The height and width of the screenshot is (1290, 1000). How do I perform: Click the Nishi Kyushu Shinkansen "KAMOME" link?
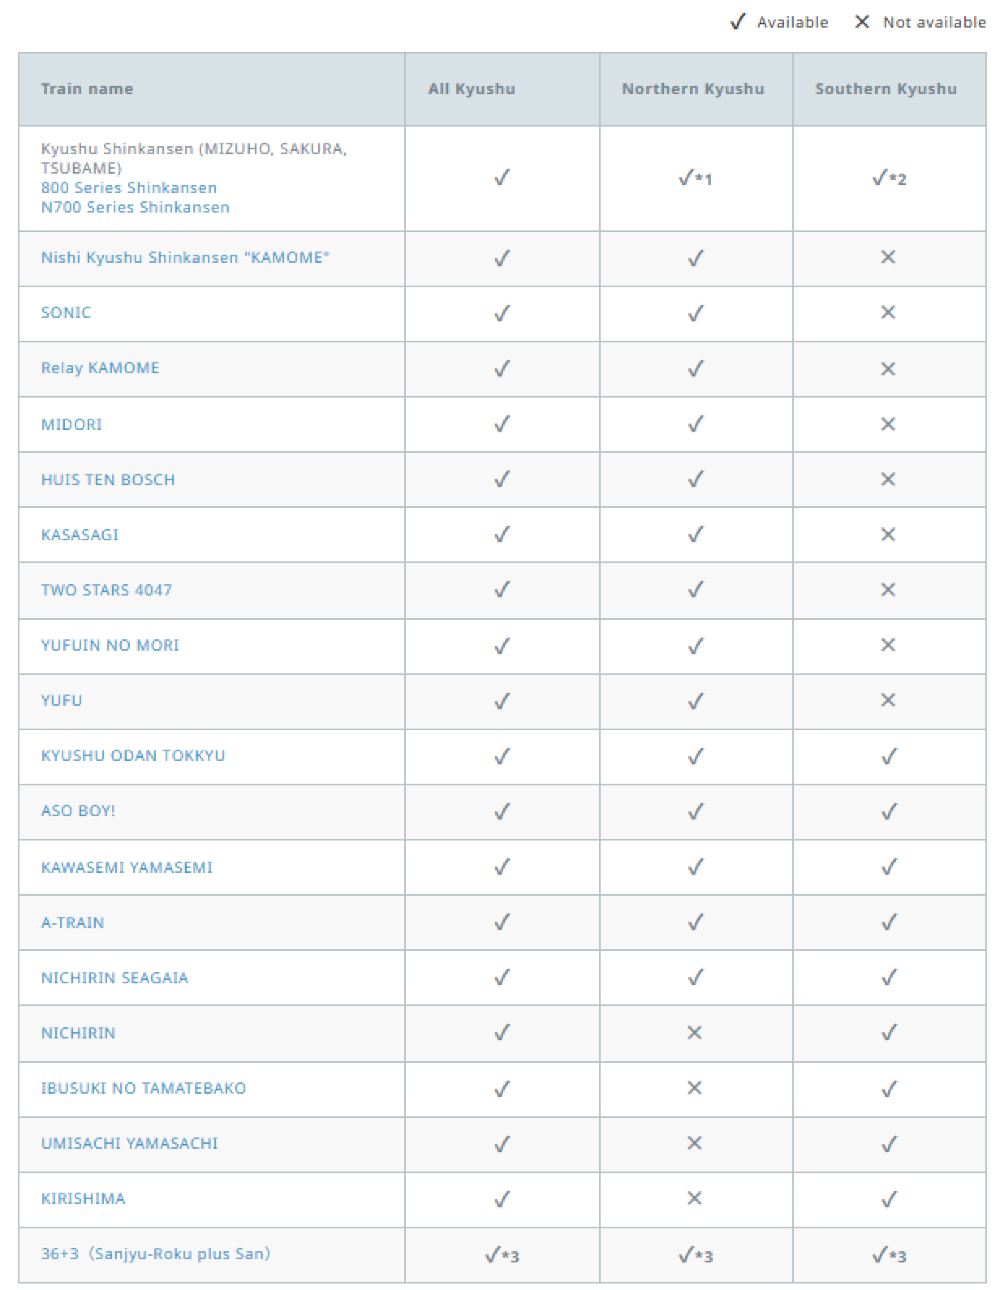click(185, 258)
